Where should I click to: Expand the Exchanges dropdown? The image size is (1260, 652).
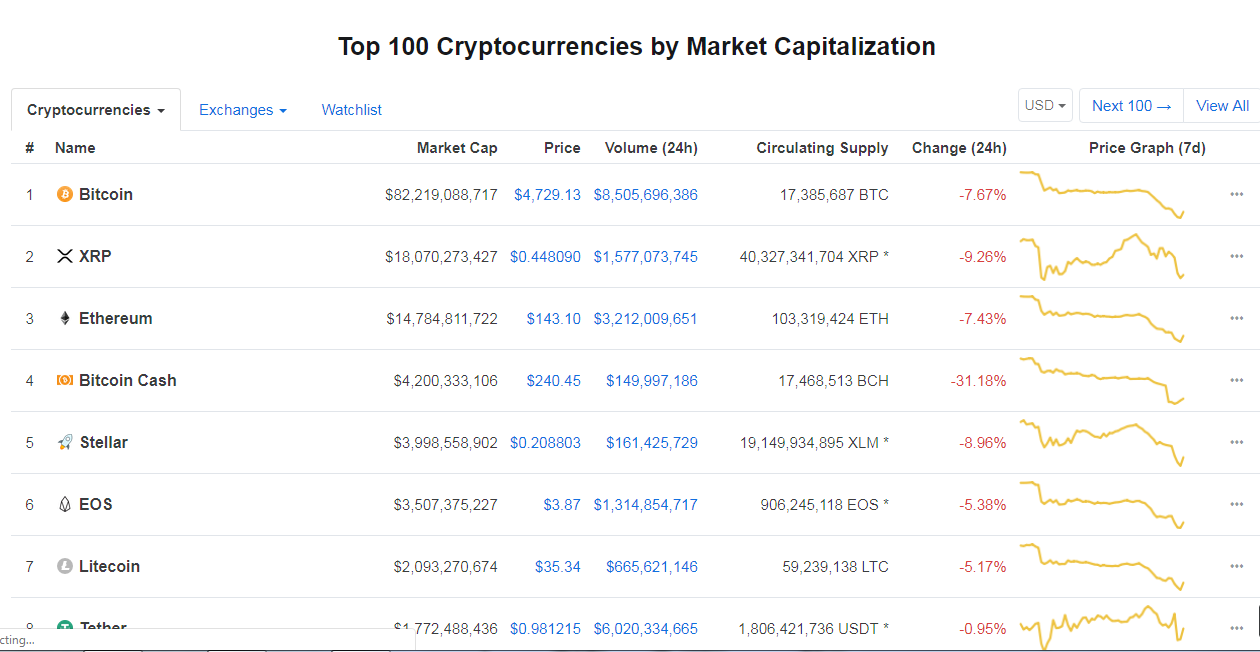coord(243,110)
